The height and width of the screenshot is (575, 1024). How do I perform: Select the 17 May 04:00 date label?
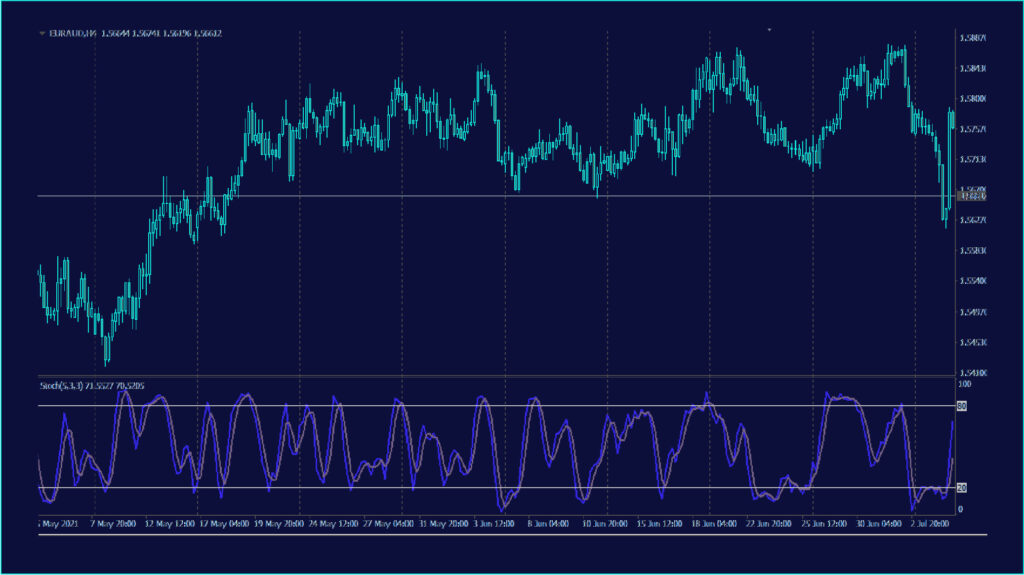tap(222, 523)
